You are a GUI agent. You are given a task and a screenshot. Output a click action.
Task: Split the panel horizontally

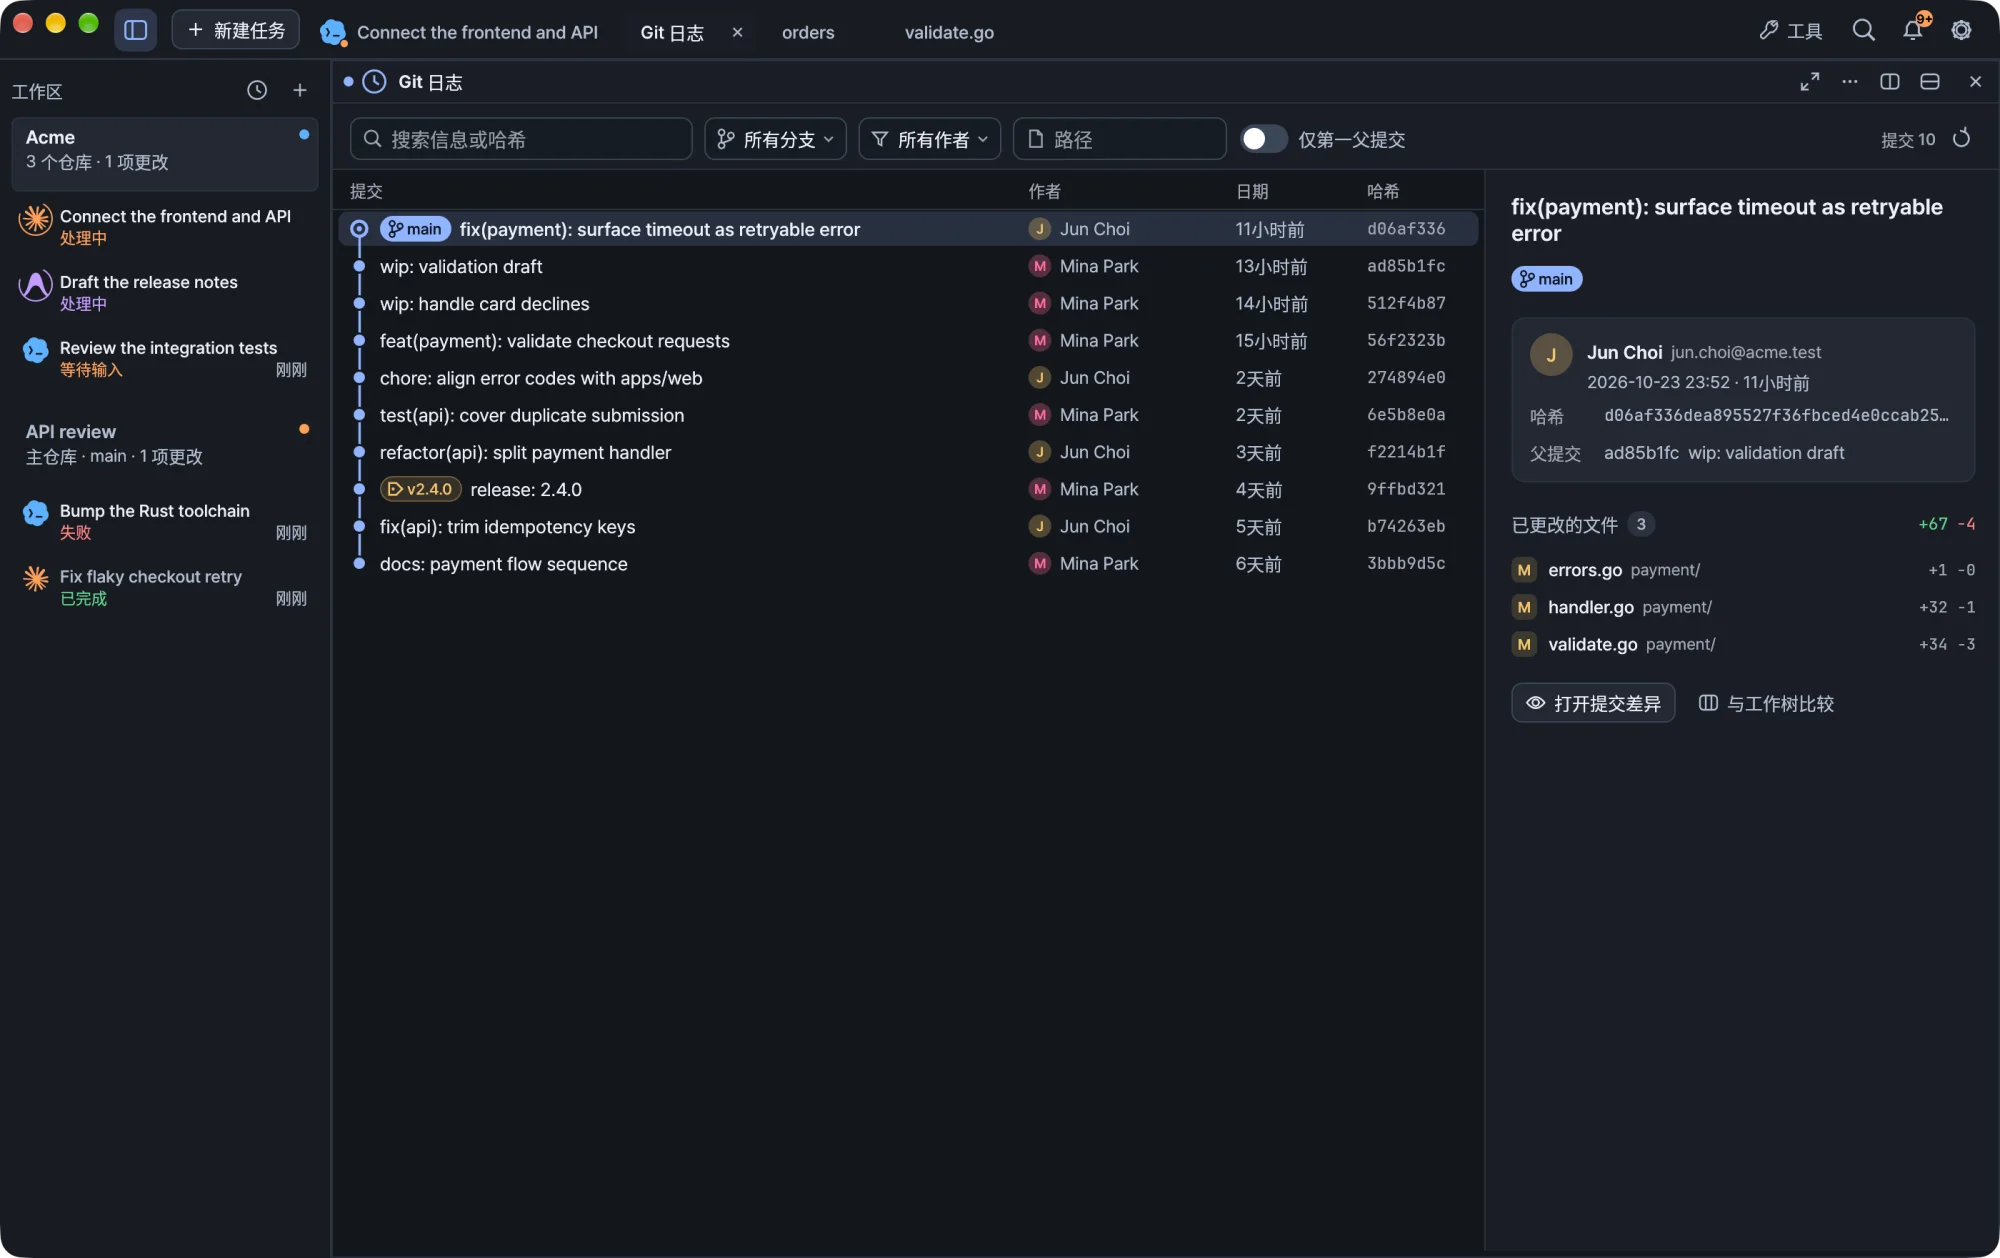1930,82
